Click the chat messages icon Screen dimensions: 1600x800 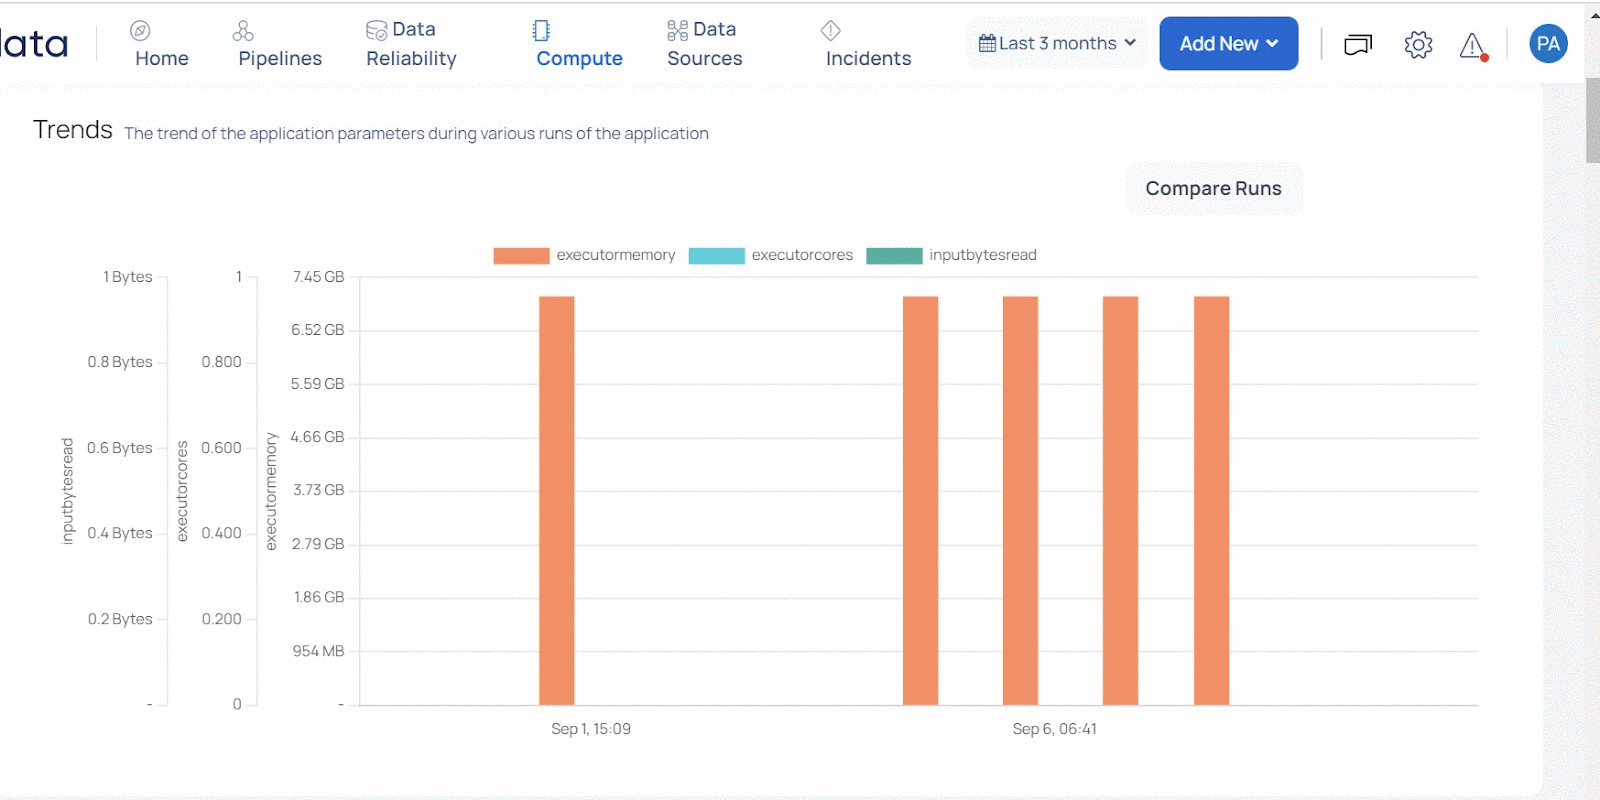pyautogui.click(x=1357, y=44)
